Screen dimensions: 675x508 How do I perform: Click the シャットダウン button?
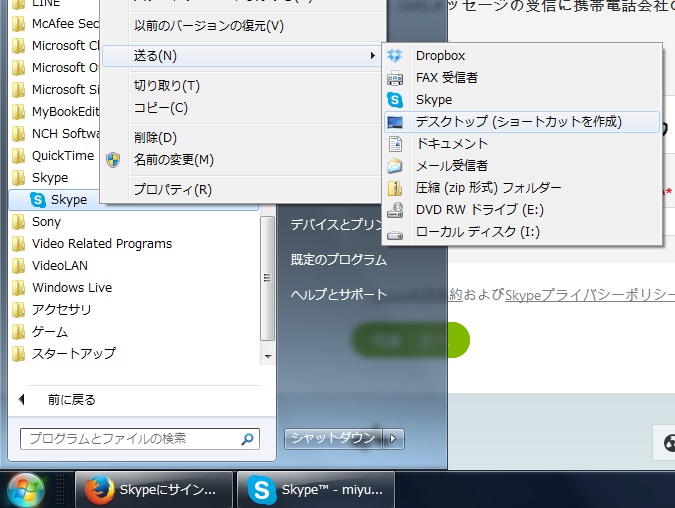pos(333,438)
